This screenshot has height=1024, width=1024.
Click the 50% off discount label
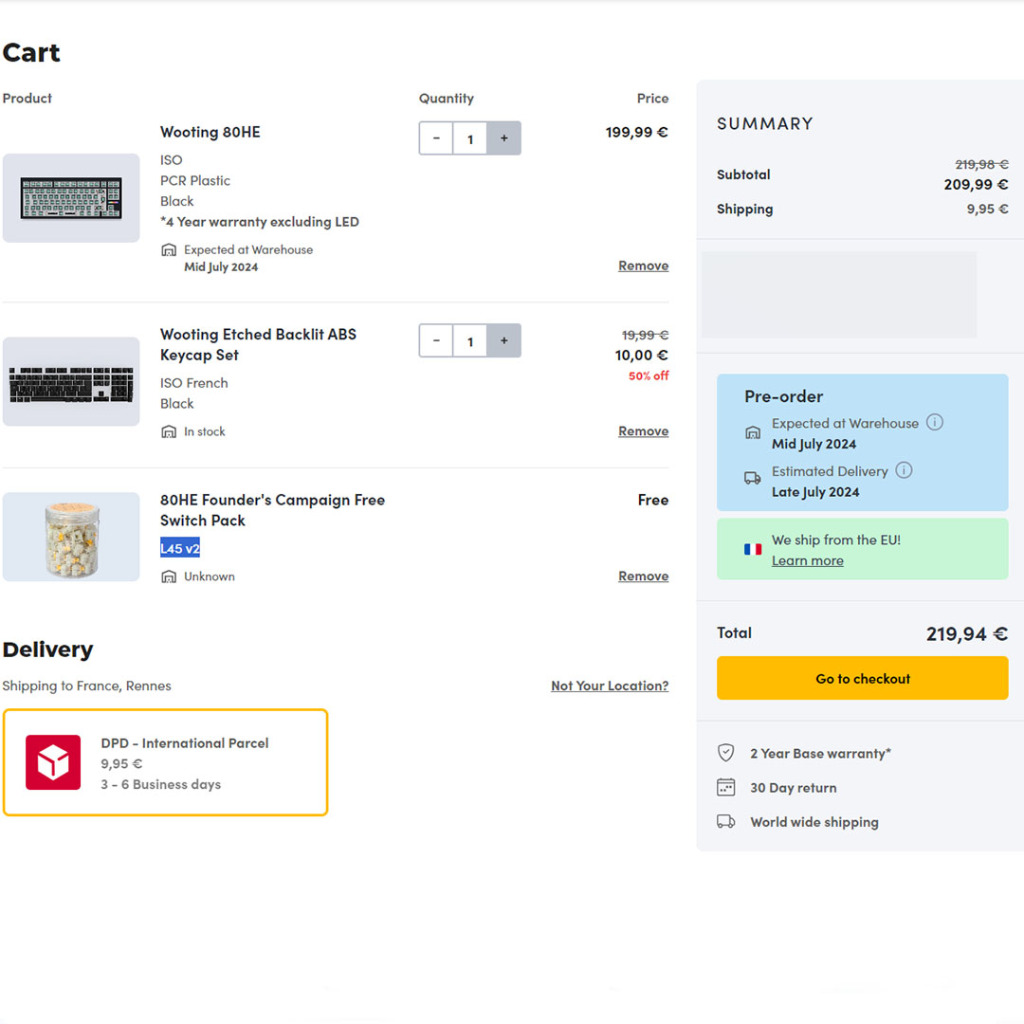648,376
